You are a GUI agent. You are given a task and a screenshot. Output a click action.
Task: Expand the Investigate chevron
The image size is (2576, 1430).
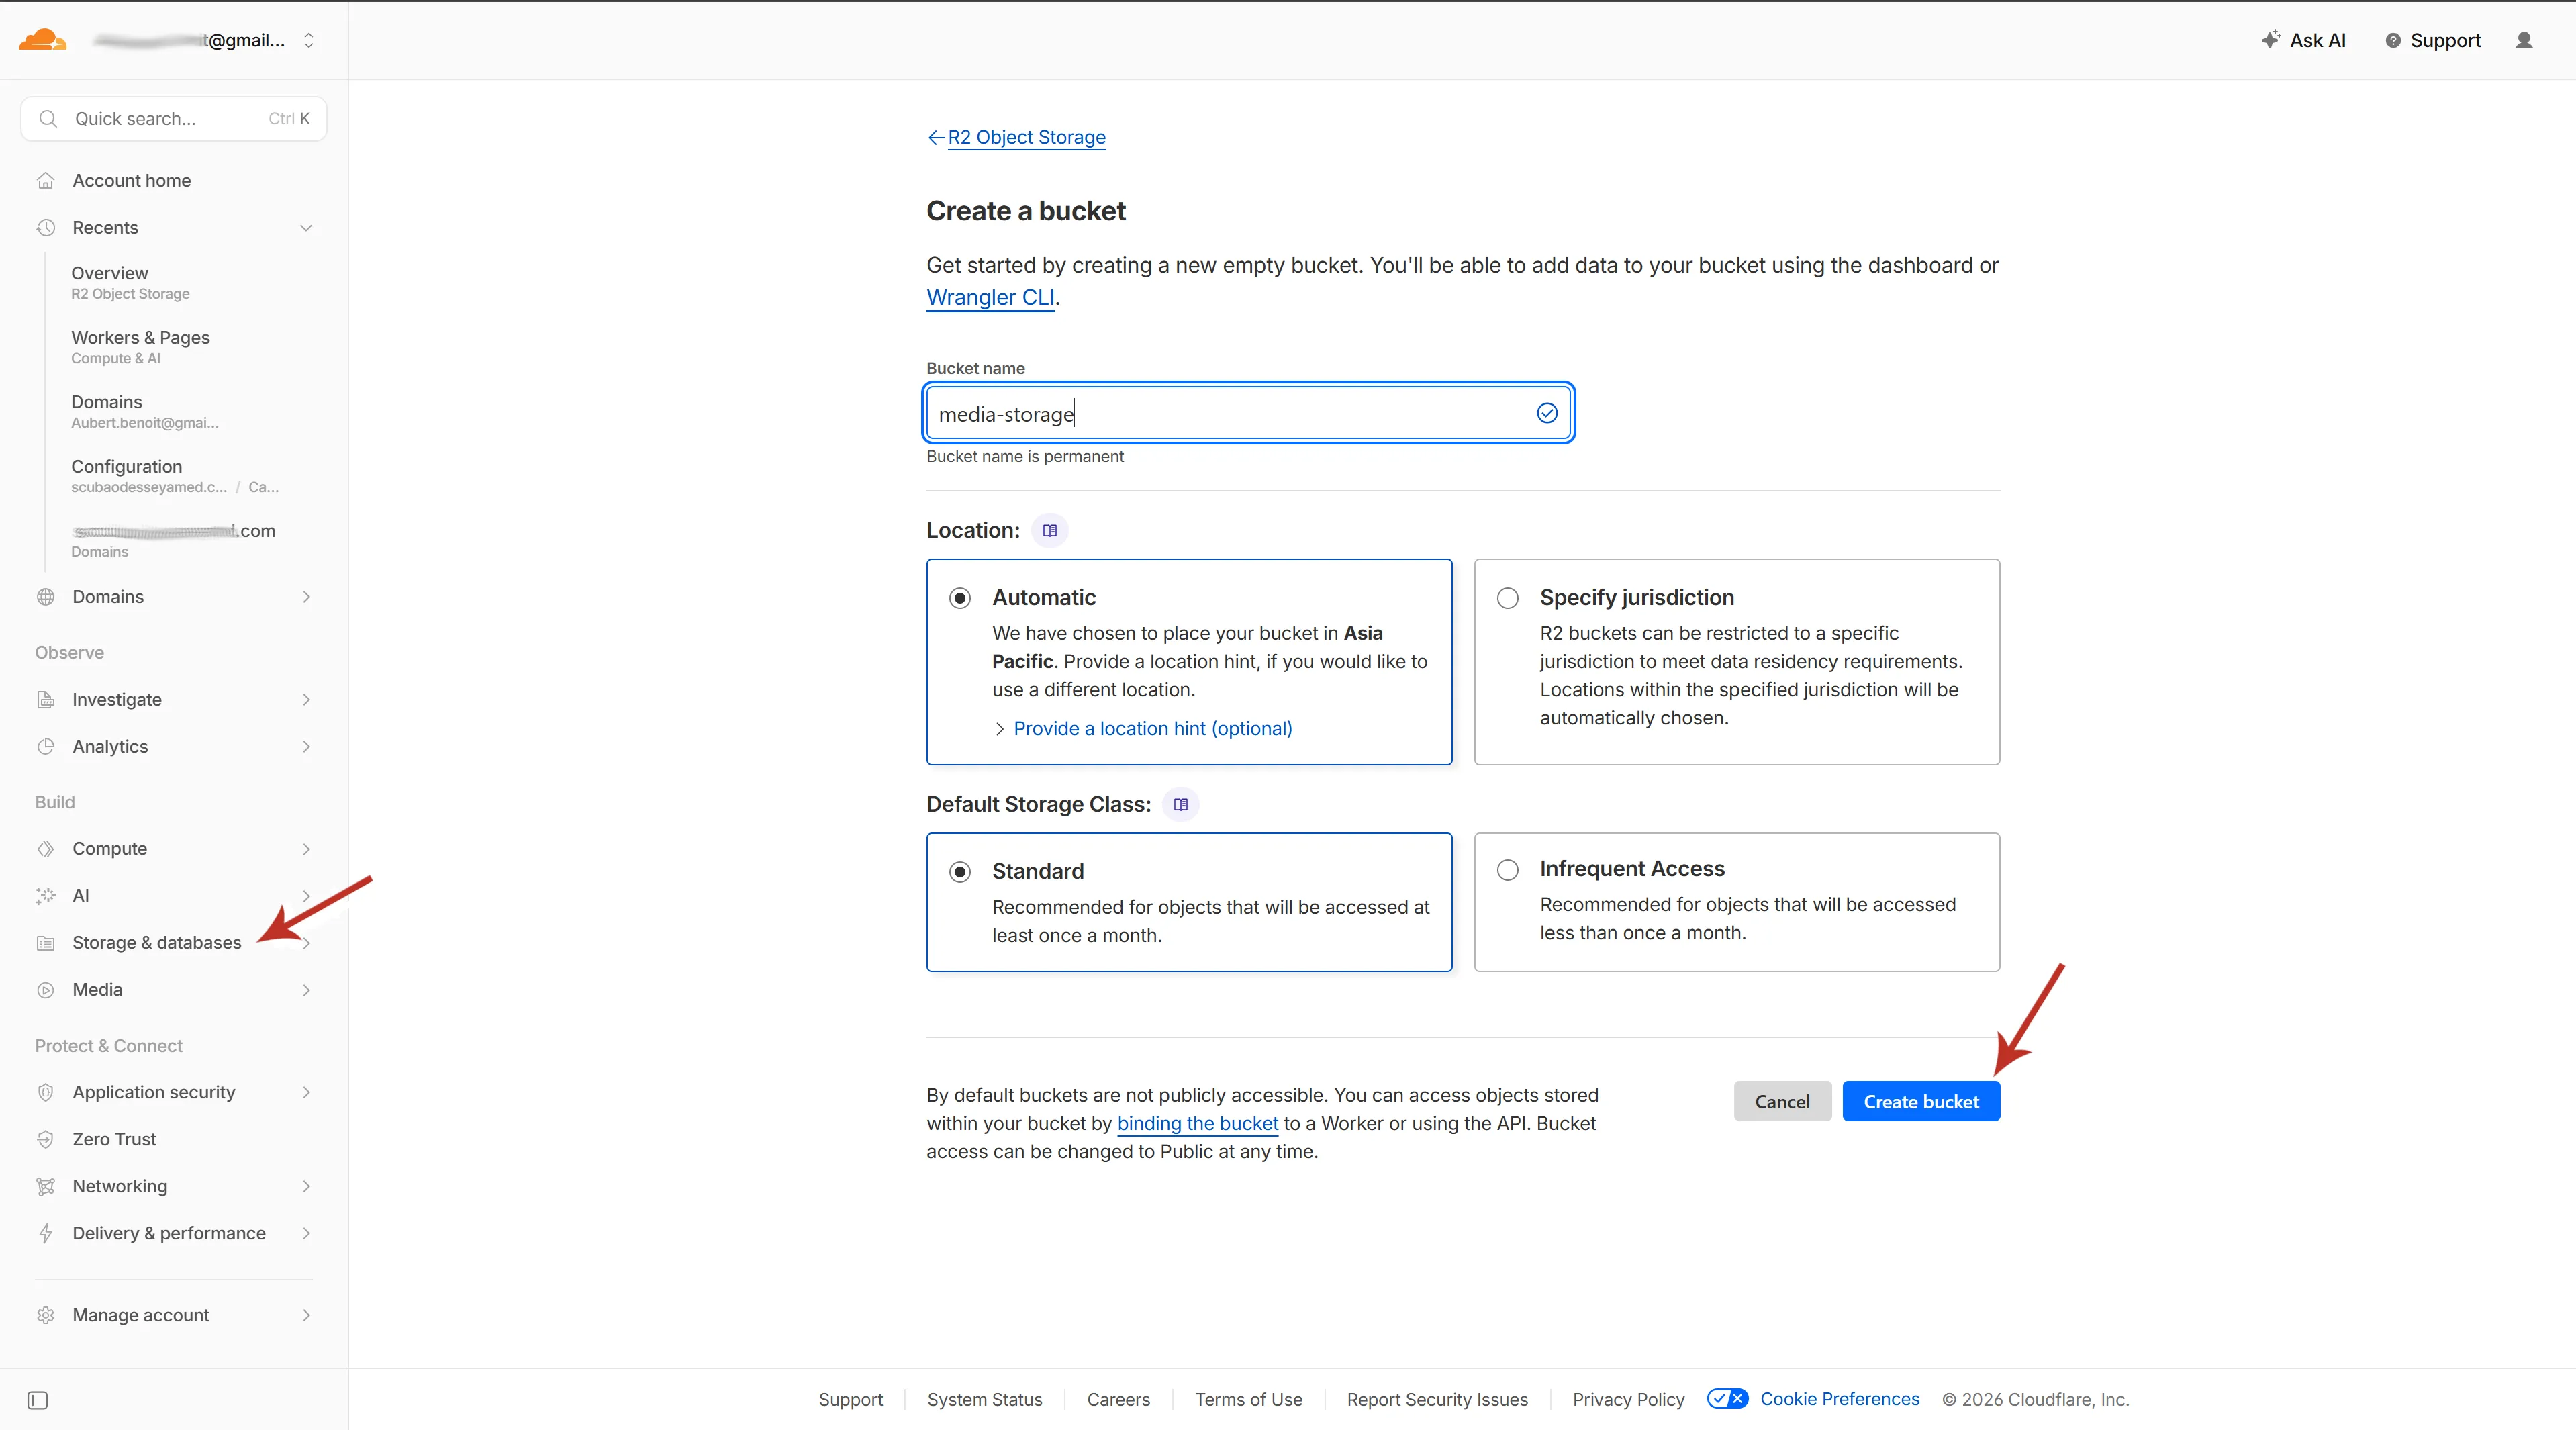(306, 699)
